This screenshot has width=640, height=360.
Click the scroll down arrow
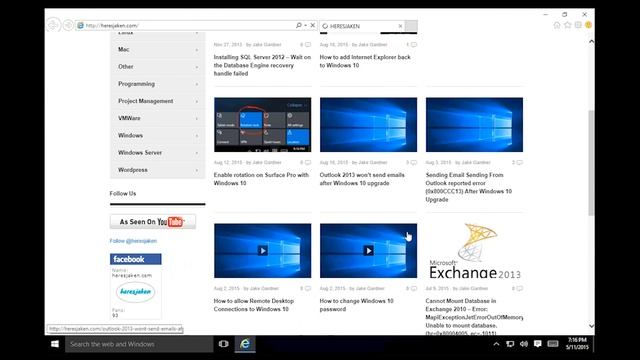coord(591,326)
